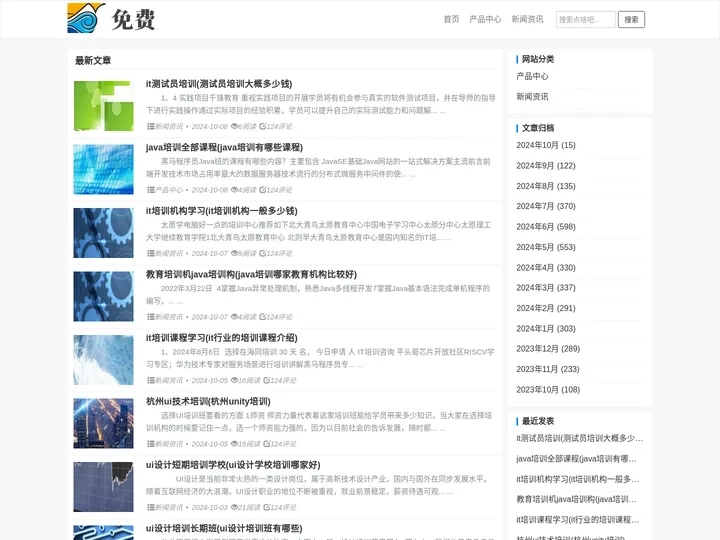Open archive 2024年6月 (598)

click(546, 227)
